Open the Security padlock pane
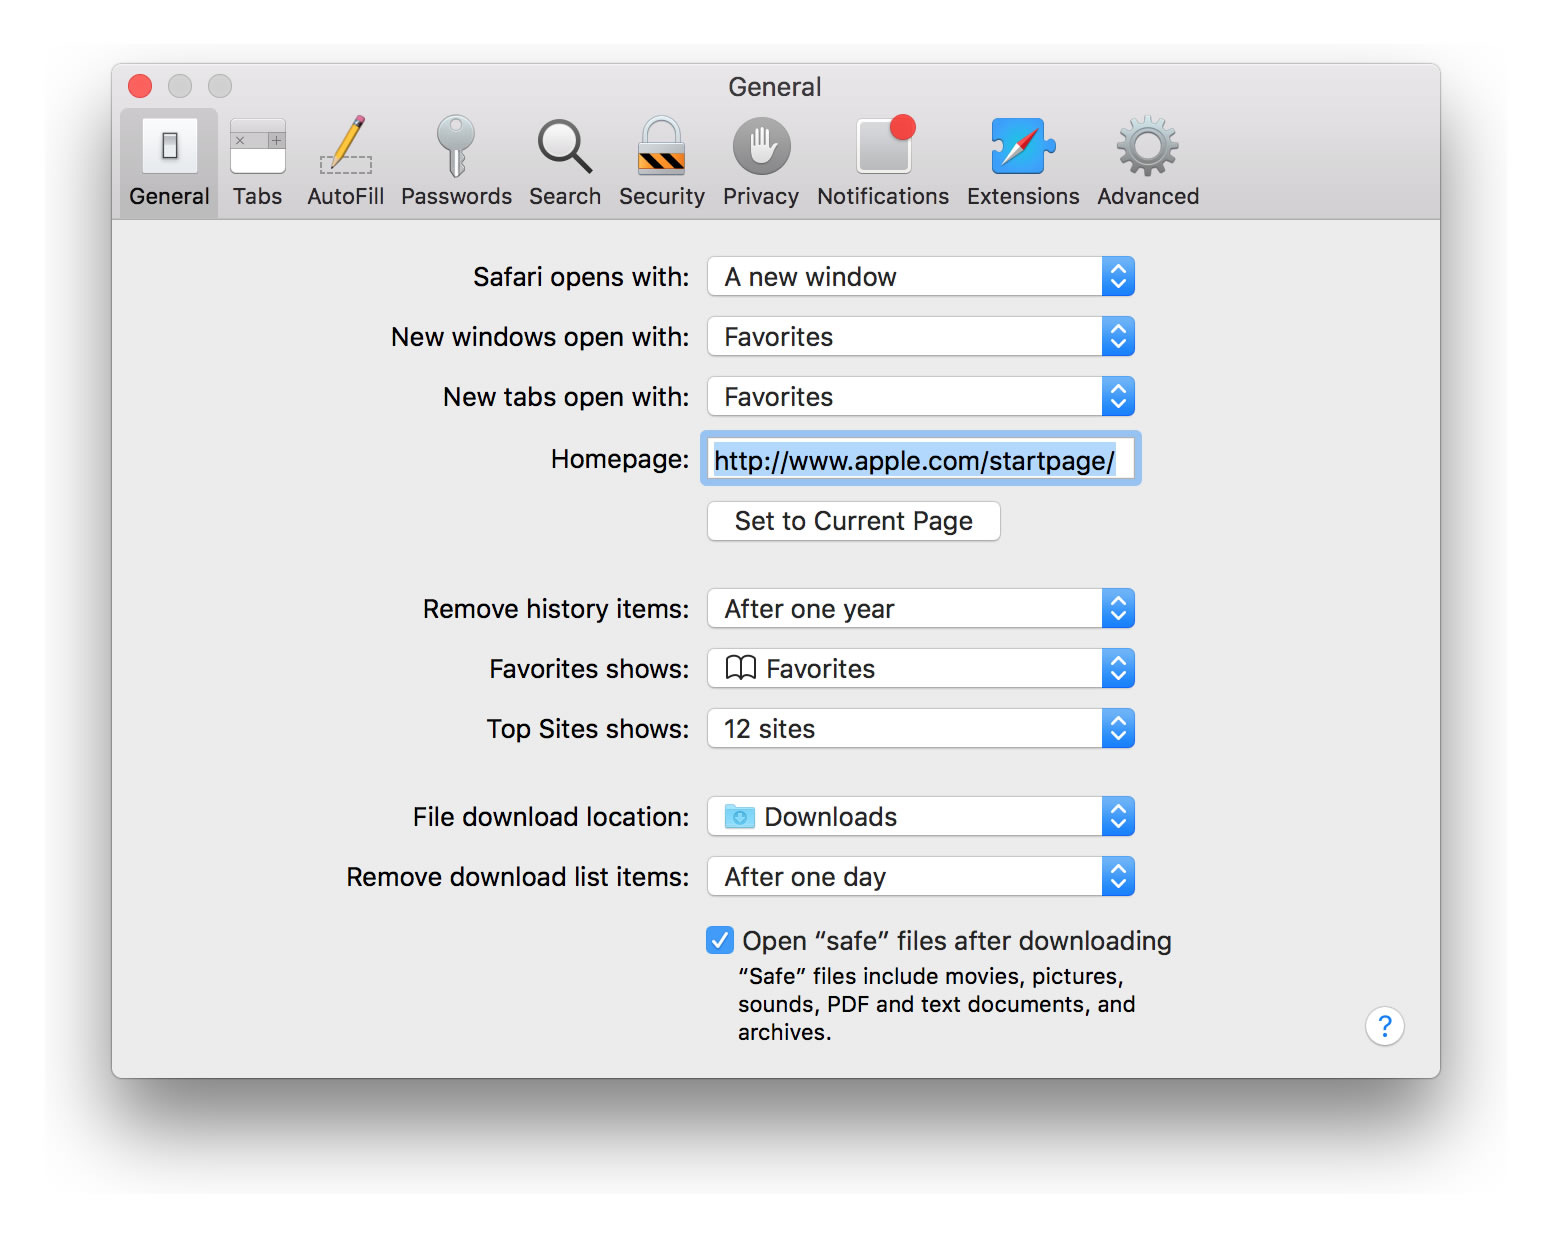The width and height of the screenshot is (1552, 1238). coord(661,162)
